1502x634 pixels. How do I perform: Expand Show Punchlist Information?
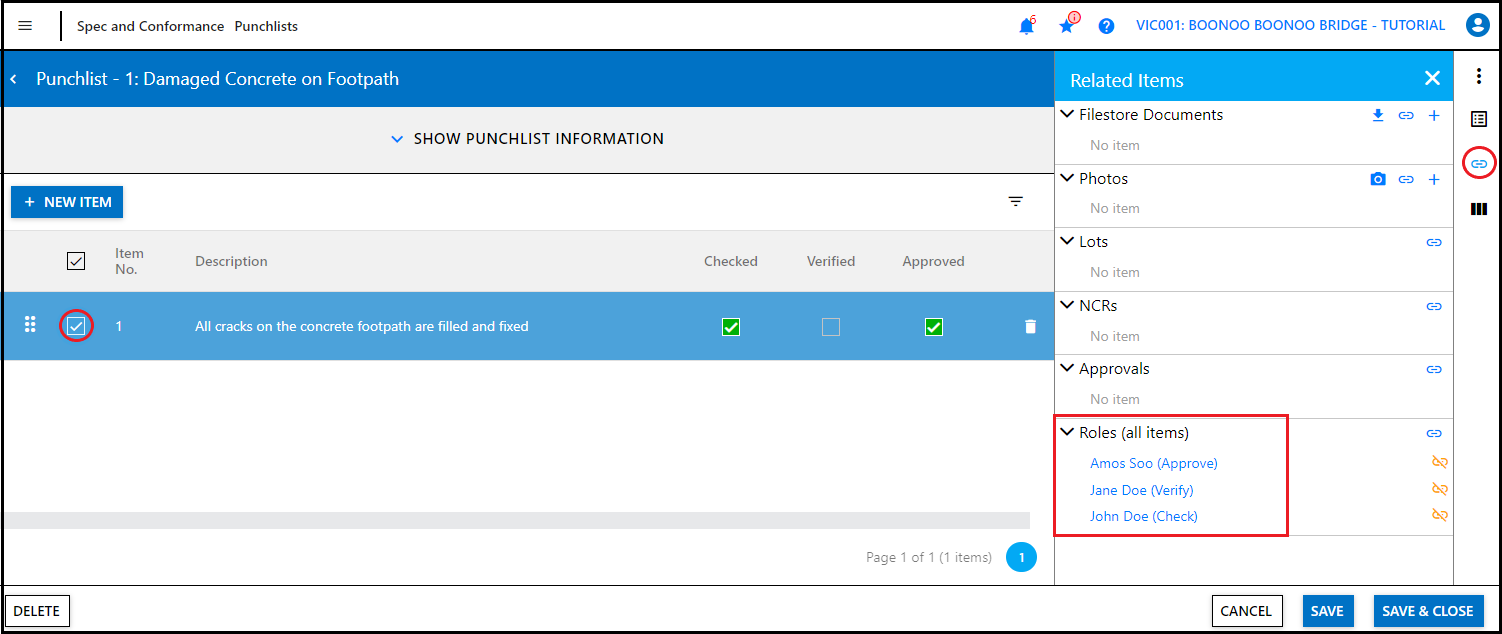[x=528, y=139]
